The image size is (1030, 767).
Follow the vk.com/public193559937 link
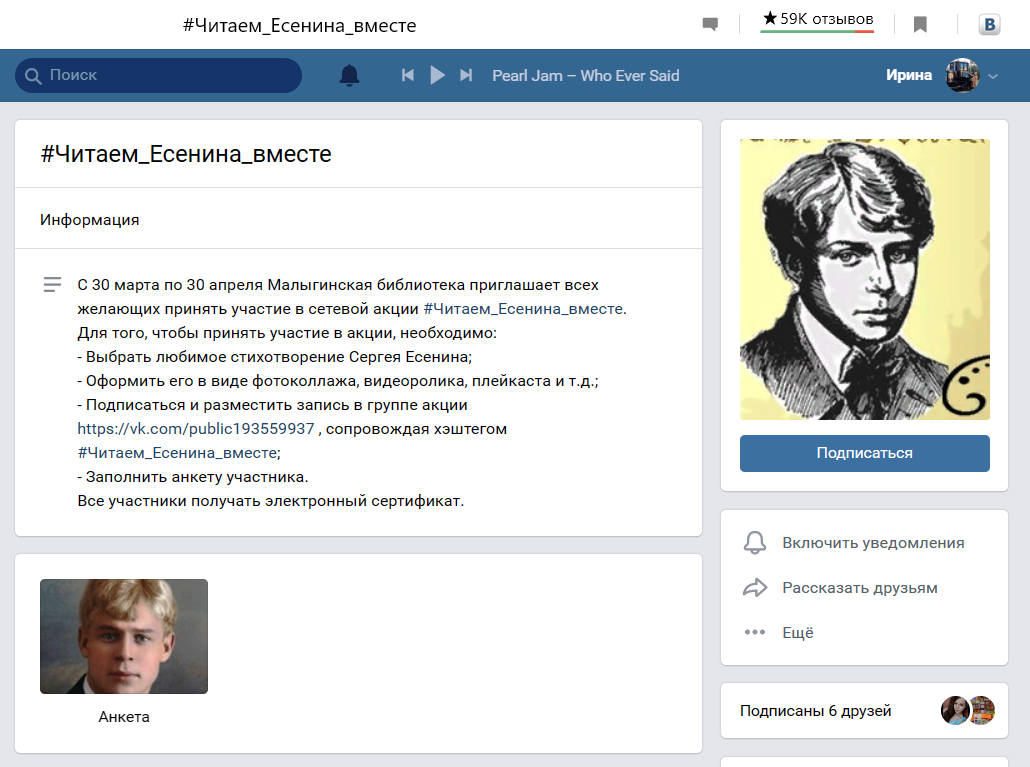pos(196,429)
